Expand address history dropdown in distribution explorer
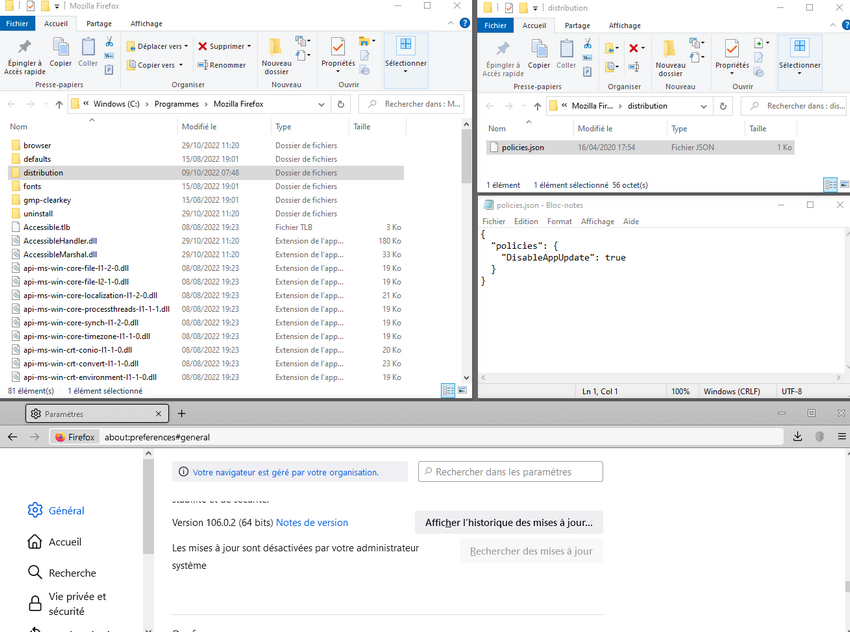850x632 pixels. pos(704,106)
